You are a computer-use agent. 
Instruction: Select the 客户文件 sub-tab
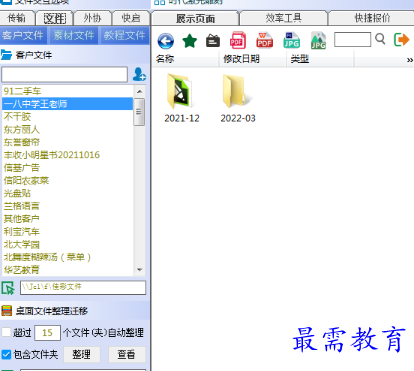point(23,35)
